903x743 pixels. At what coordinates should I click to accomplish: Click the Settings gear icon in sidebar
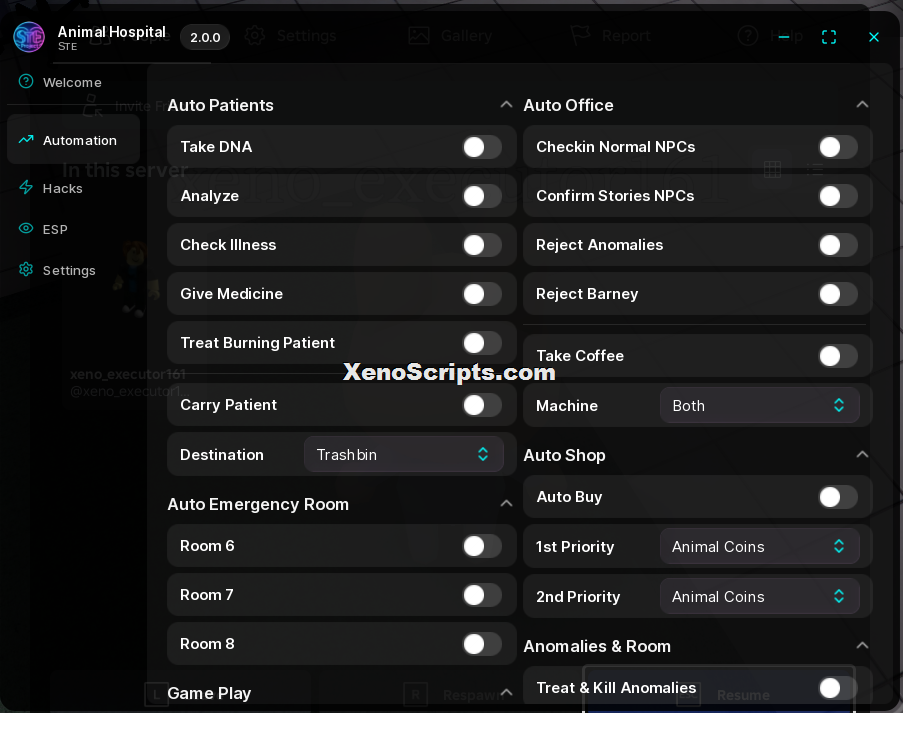coord(26,269)
